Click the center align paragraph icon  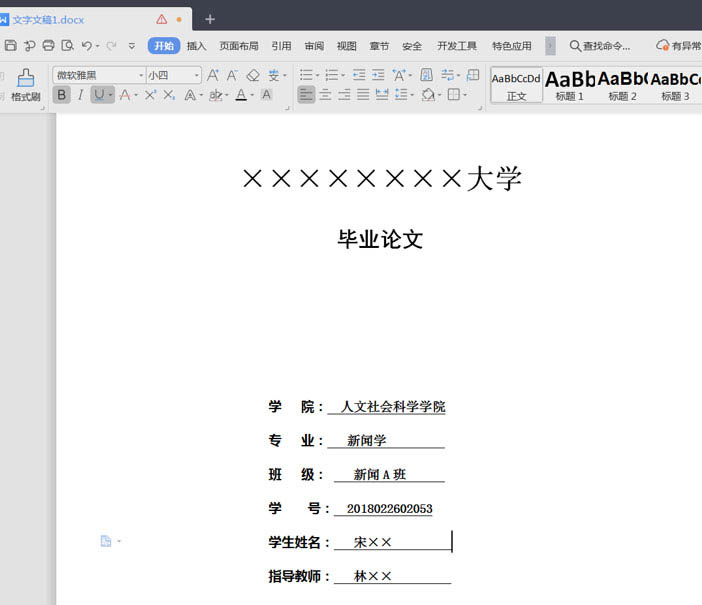[325, 94]
